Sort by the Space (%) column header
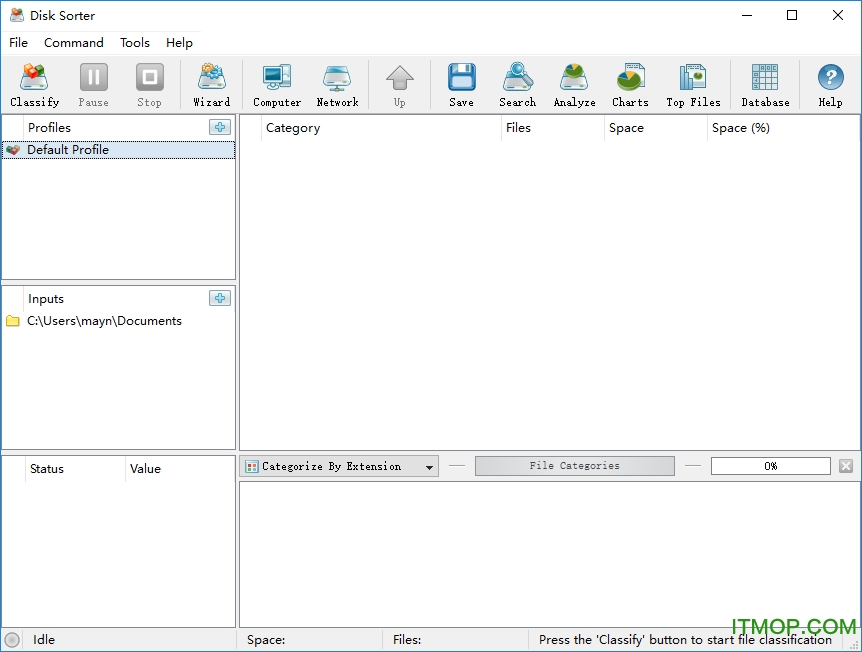Viewport: 862px width, 652px height. tap(783, 128)
